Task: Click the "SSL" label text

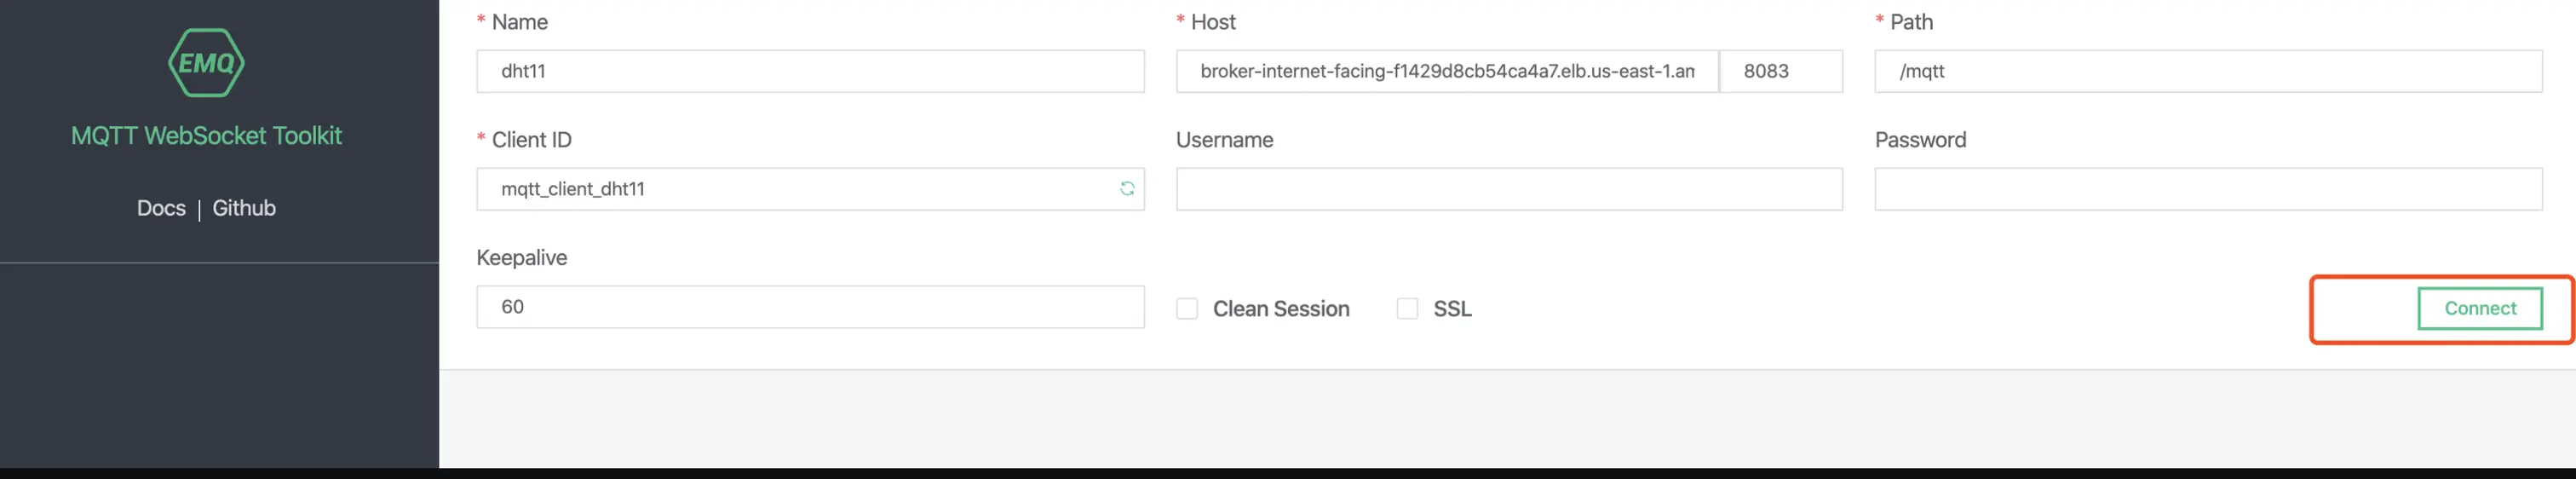Action: click(1452, 309)
